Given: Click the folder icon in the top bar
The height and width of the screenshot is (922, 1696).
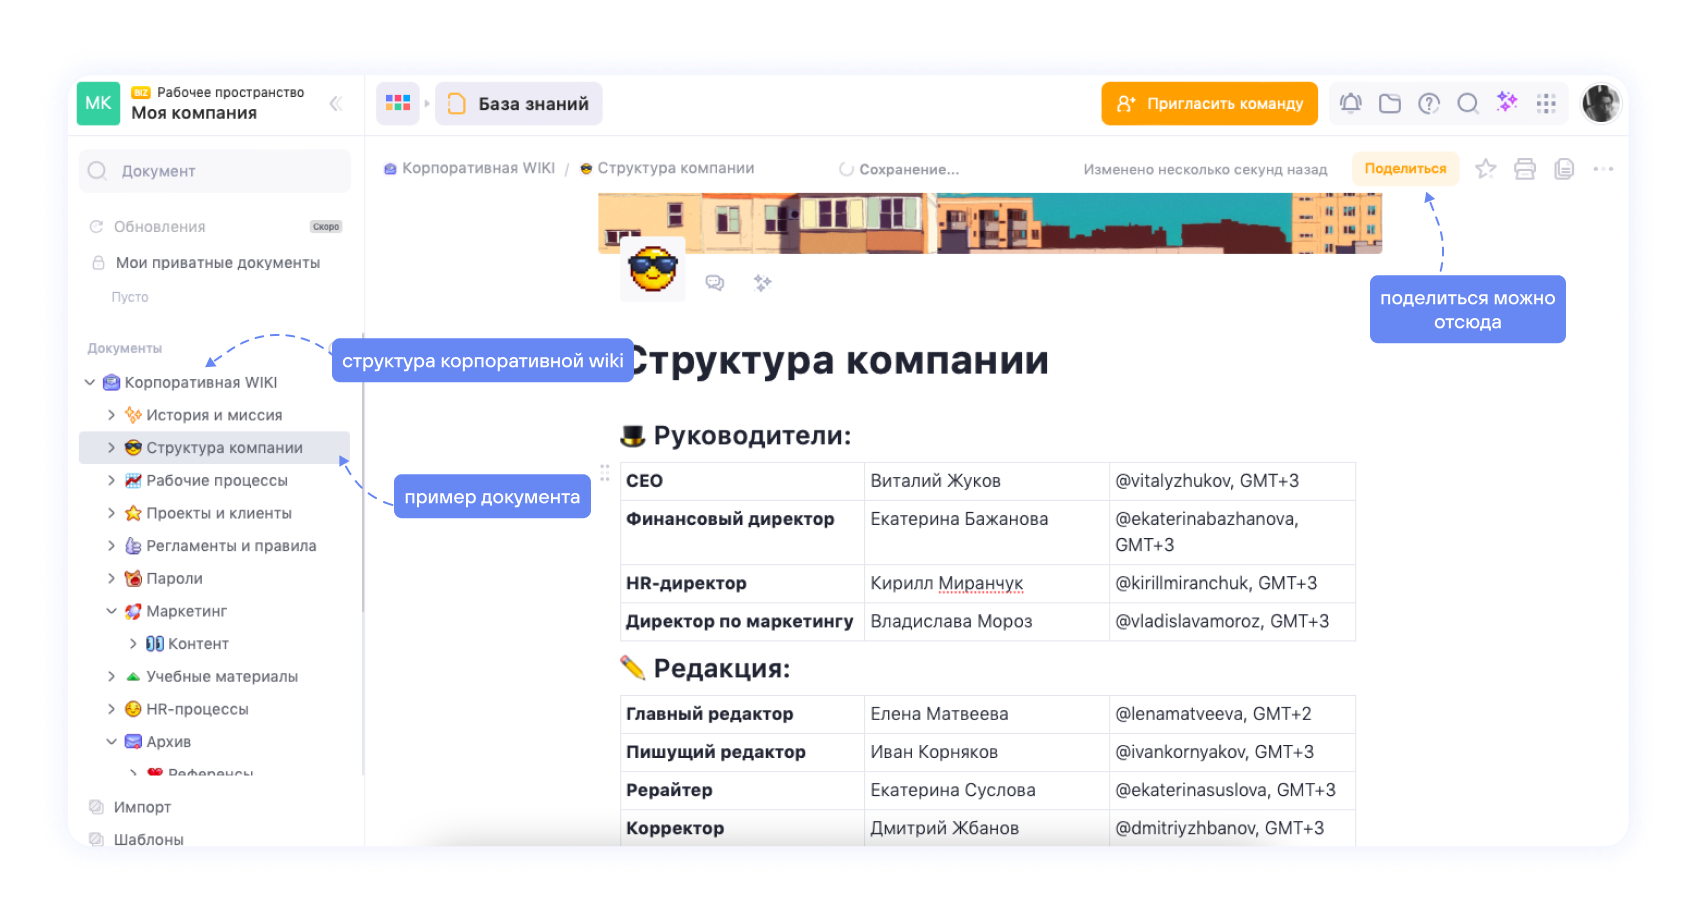Looking at the screenshot, I should click(1390, 103).
